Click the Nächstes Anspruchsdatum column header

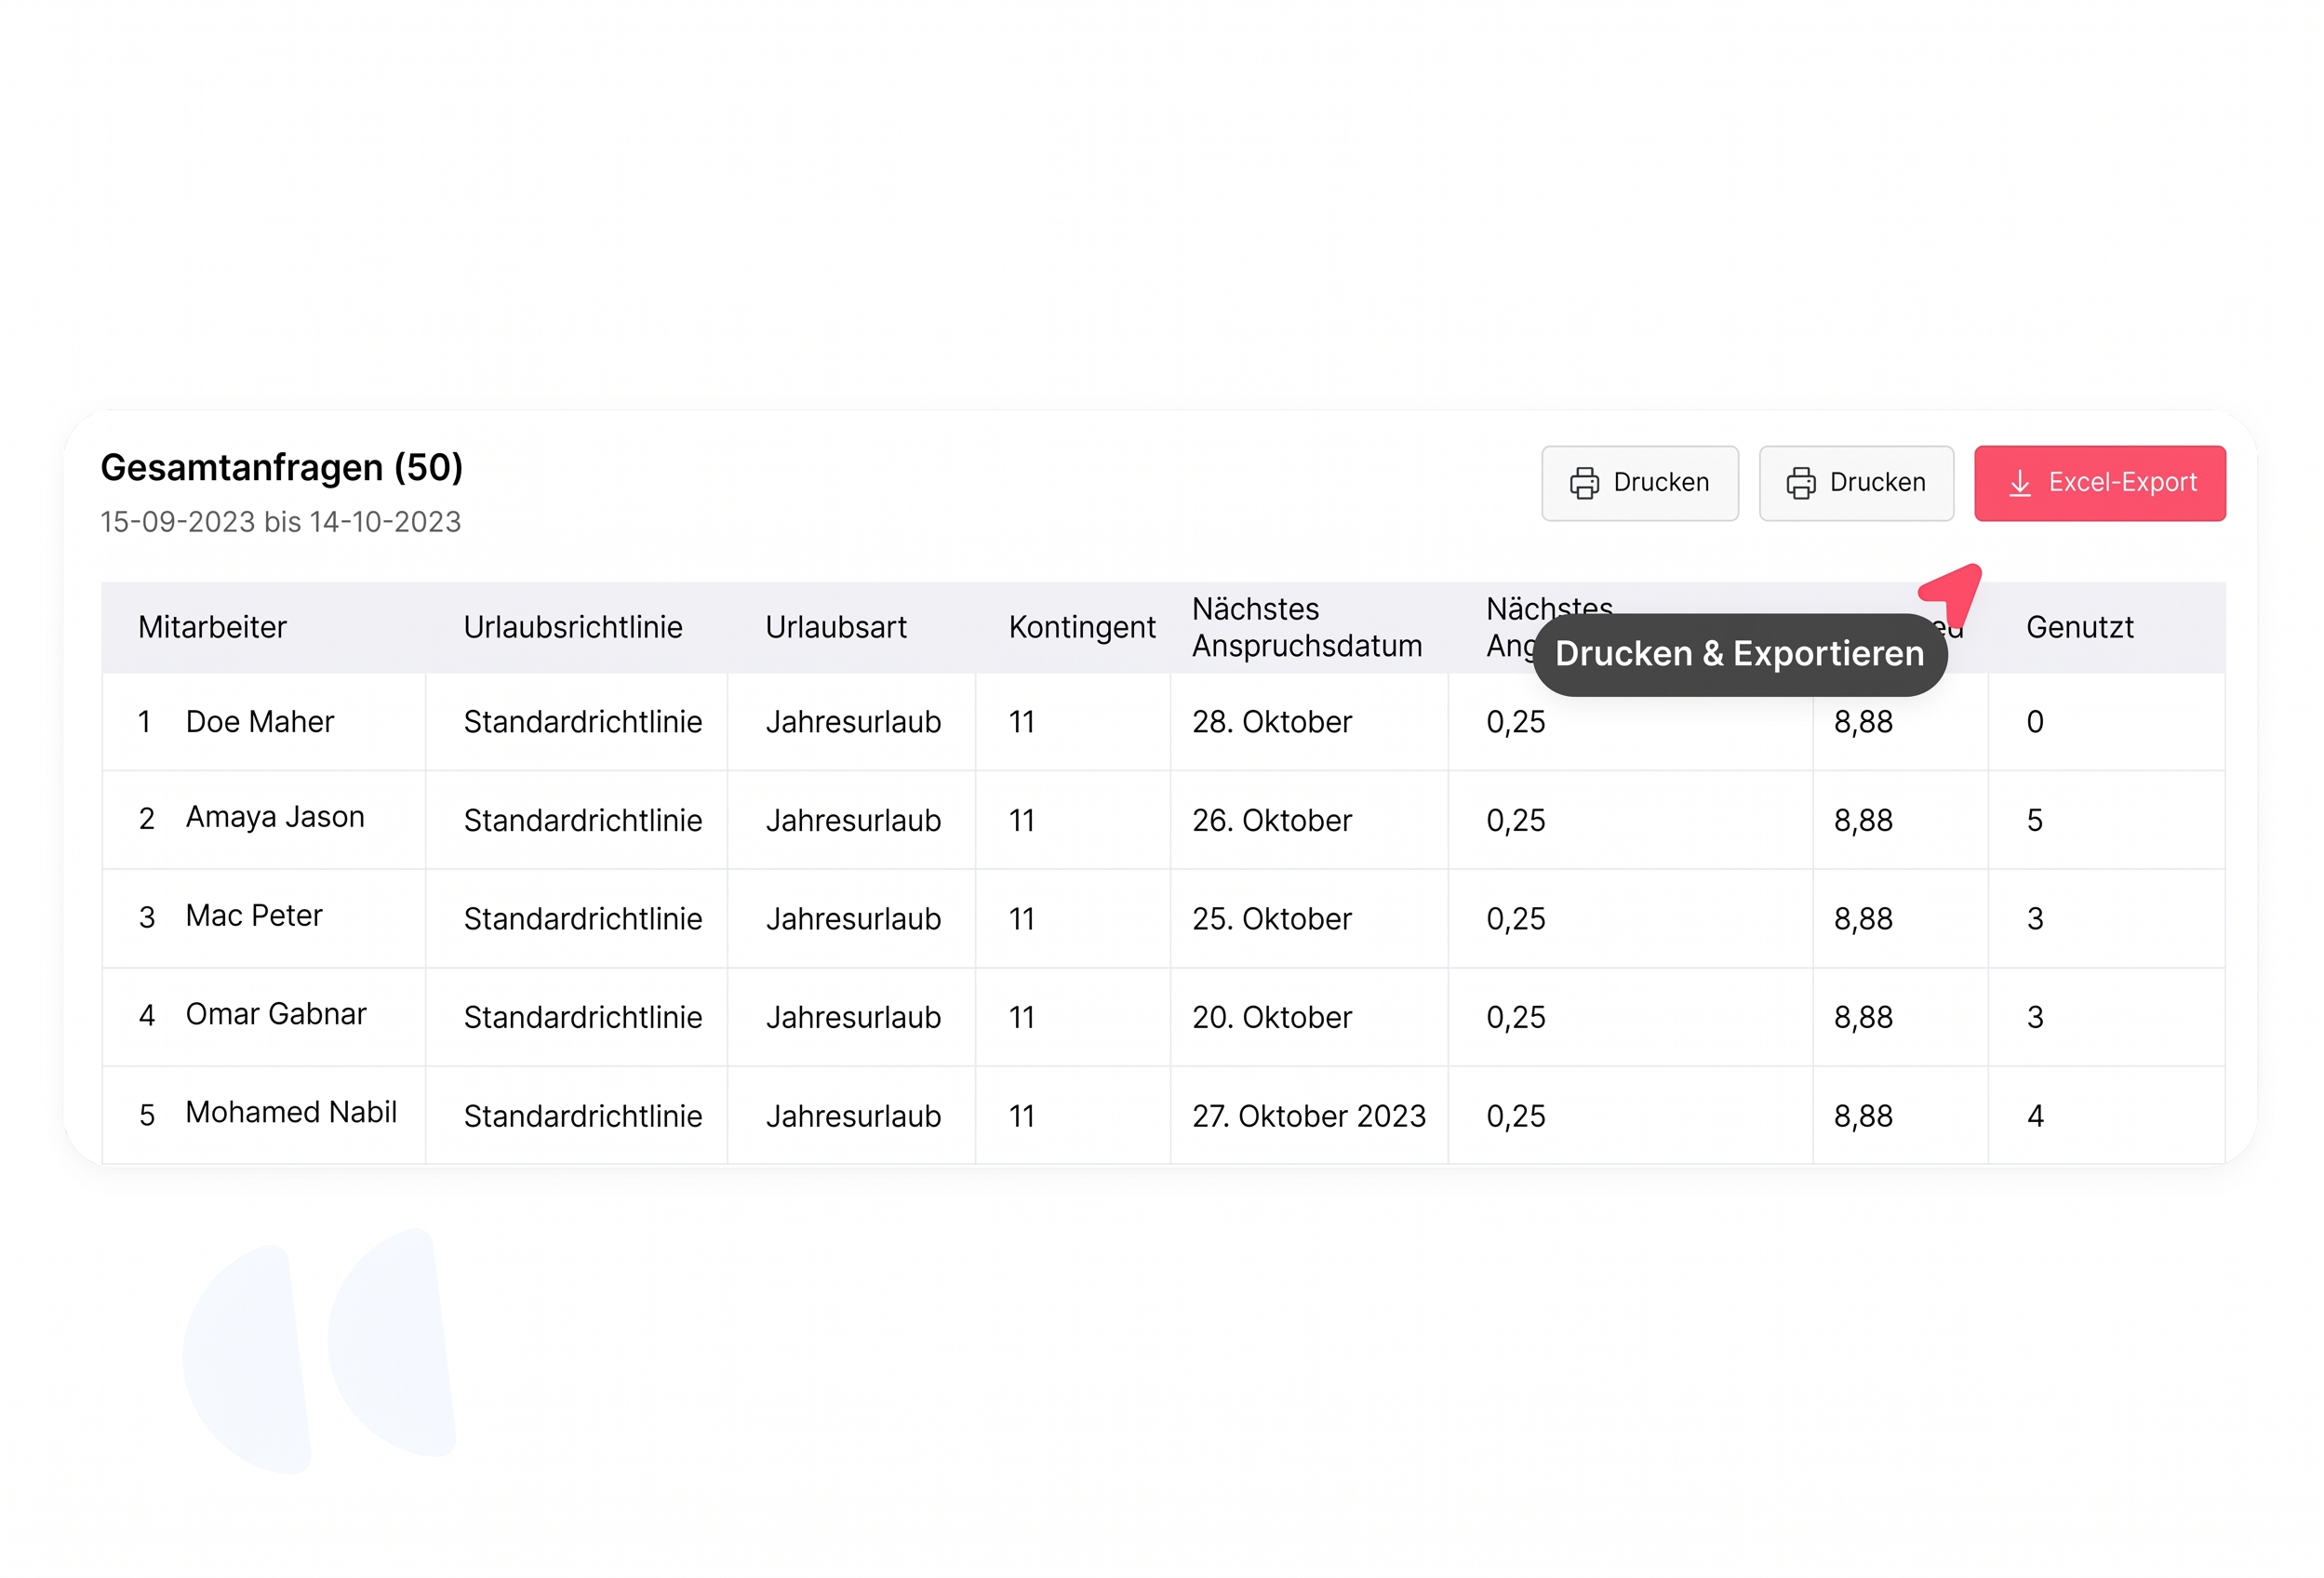[x=1305, y=627]
